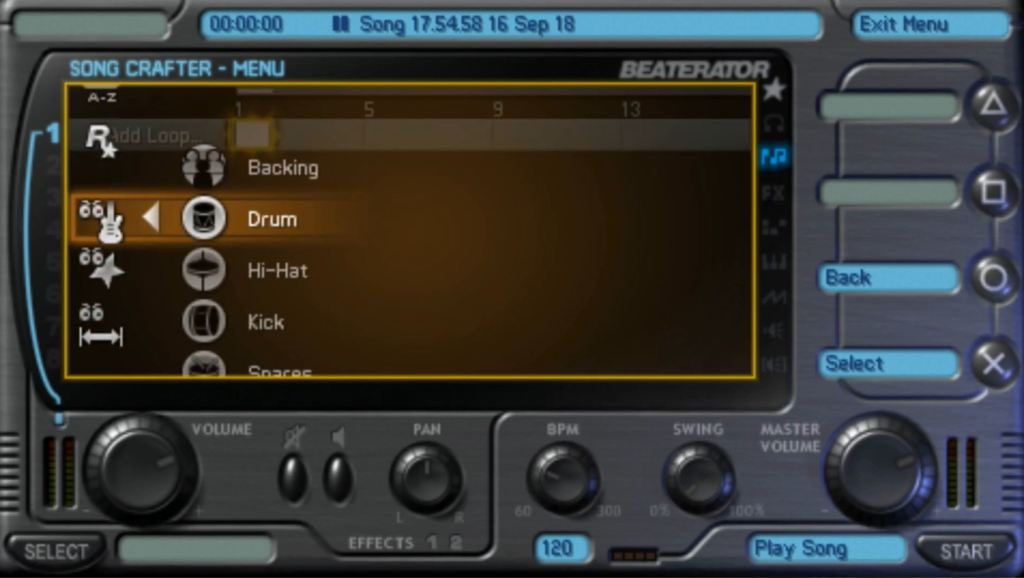Adjust the Pan knob
The image size is (1024, 578).
pyautogui.click(x=426, y=479)
